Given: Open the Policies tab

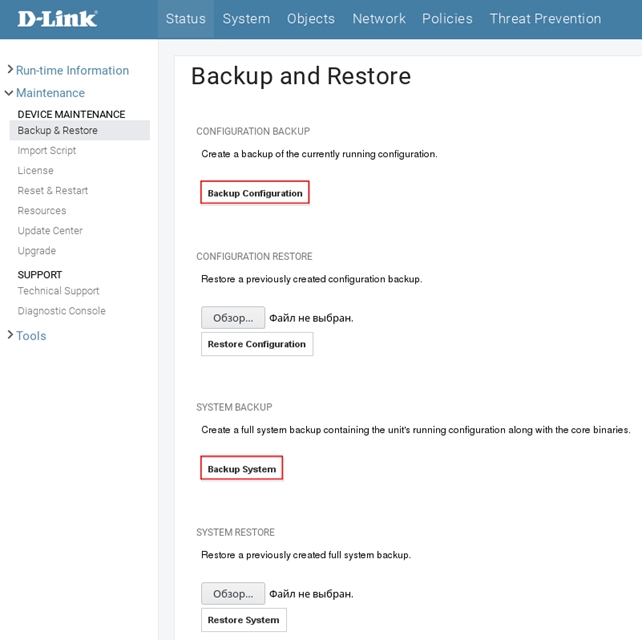Looking at the screenshot, I should (x=447, y=18).
